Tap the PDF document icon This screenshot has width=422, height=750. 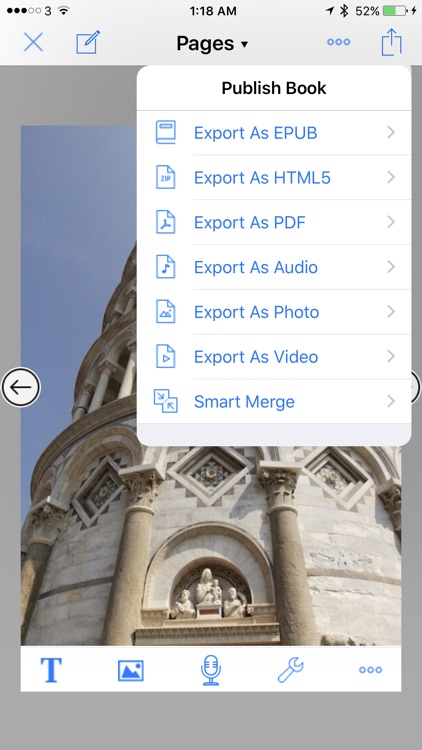[x=166, y=222]
